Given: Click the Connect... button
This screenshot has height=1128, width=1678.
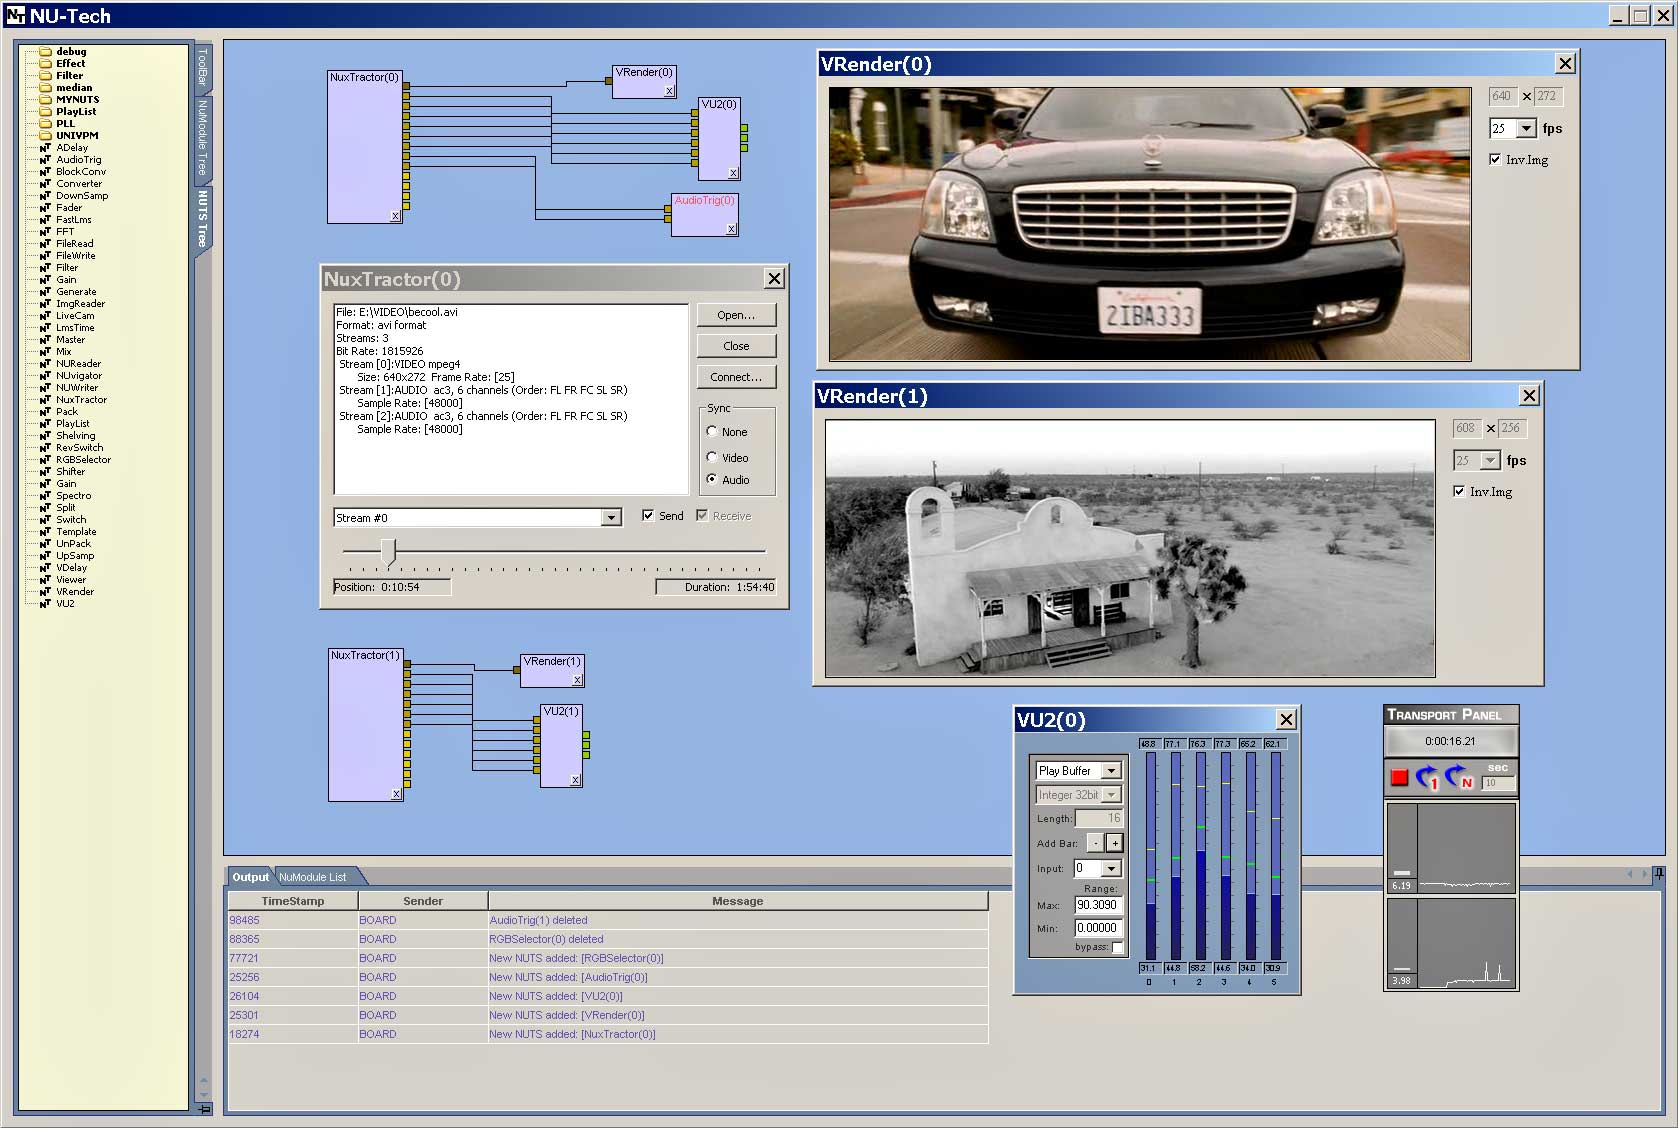Looking at the screenshot, I should pos(736,377).
